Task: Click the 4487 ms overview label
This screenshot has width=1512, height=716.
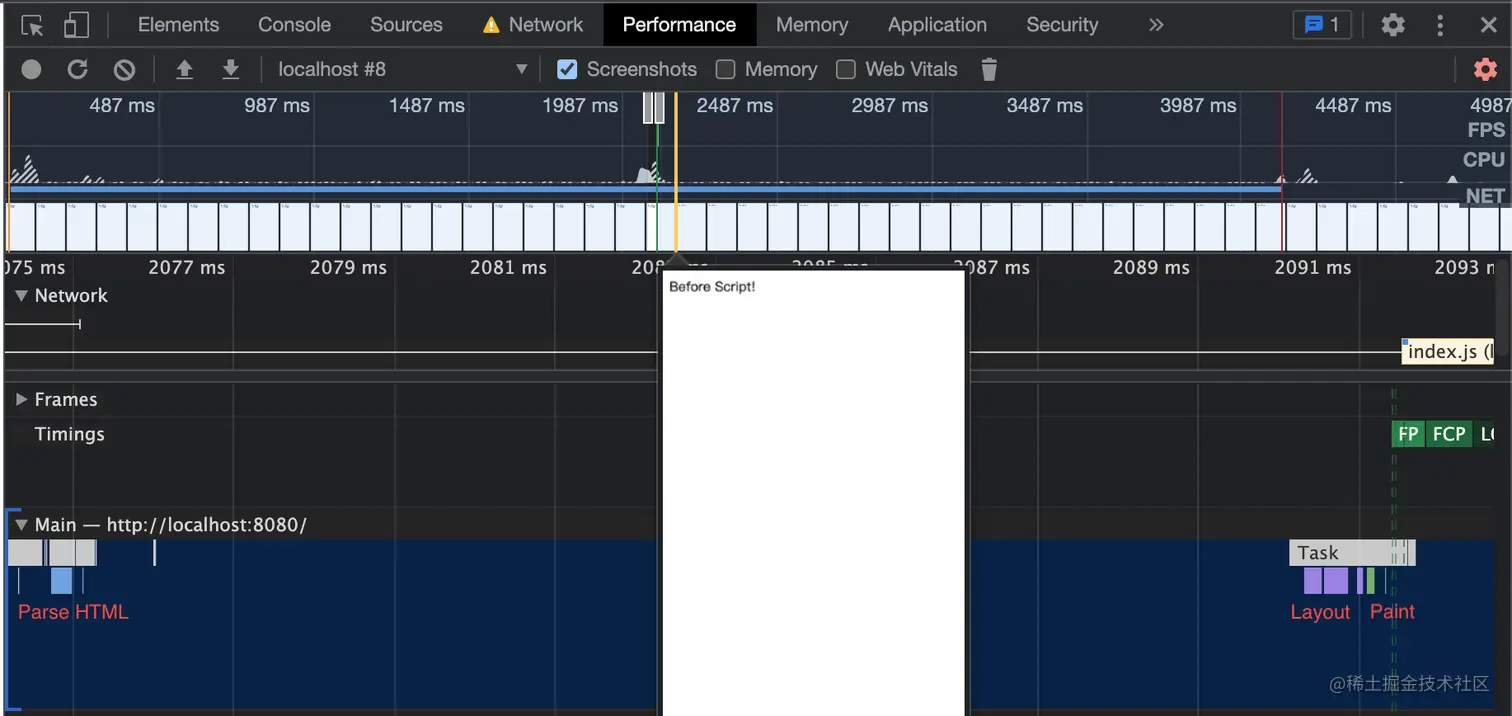Action: click(x=1353, y=105)
